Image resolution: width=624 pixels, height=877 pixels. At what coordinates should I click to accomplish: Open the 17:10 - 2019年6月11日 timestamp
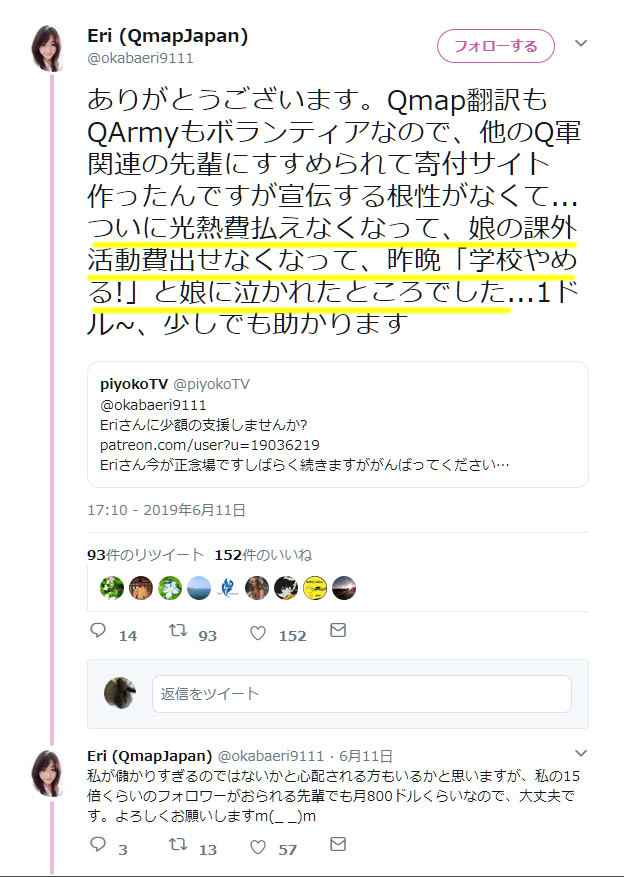(166, 510)
